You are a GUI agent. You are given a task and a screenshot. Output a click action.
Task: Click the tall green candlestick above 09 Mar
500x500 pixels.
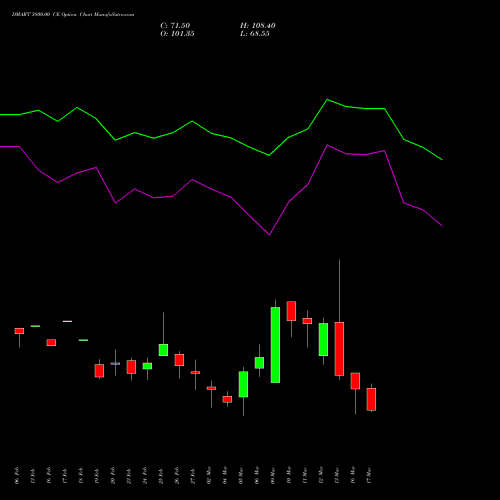click(275, 345)
